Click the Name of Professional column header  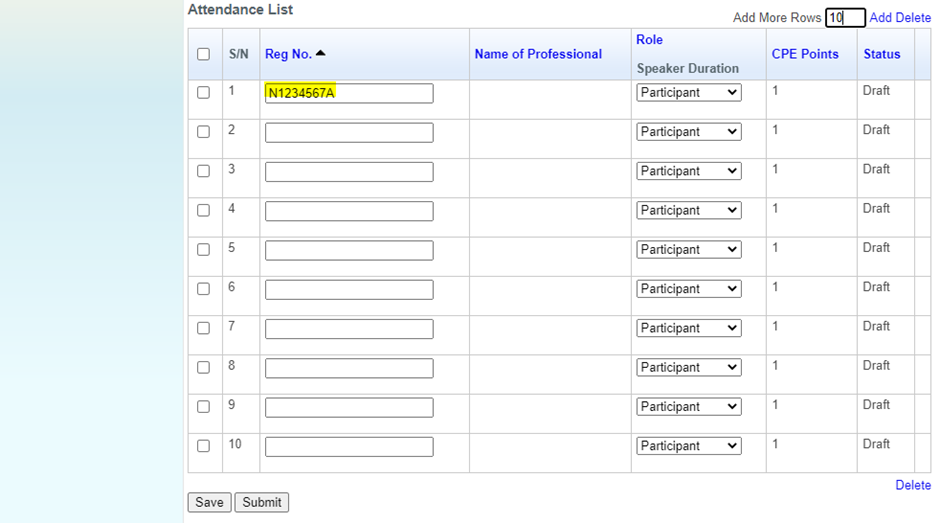pos(538,54)
